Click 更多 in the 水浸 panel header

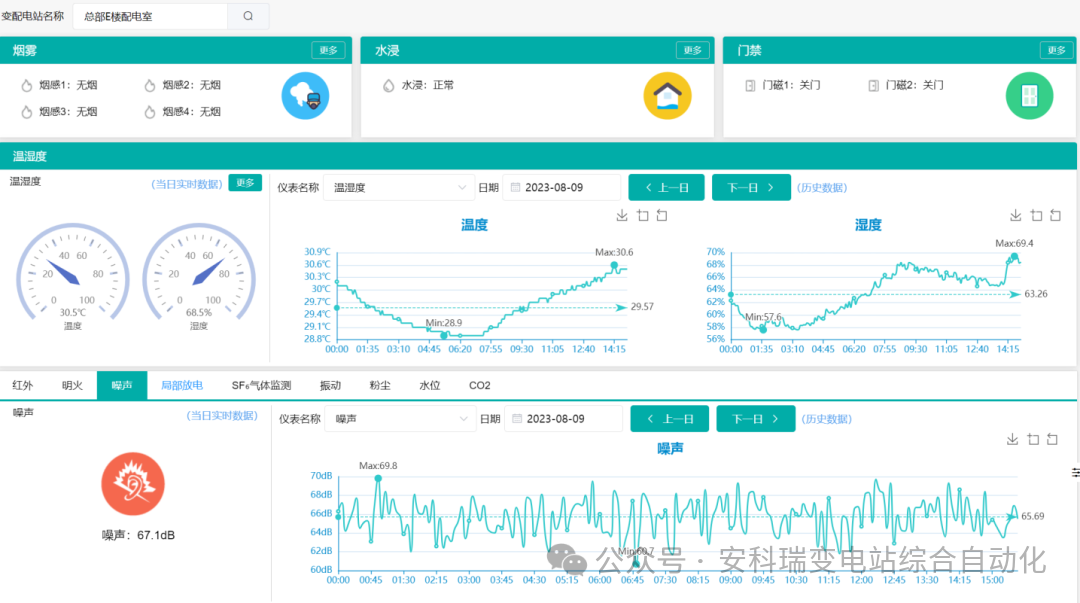point(692,50)
